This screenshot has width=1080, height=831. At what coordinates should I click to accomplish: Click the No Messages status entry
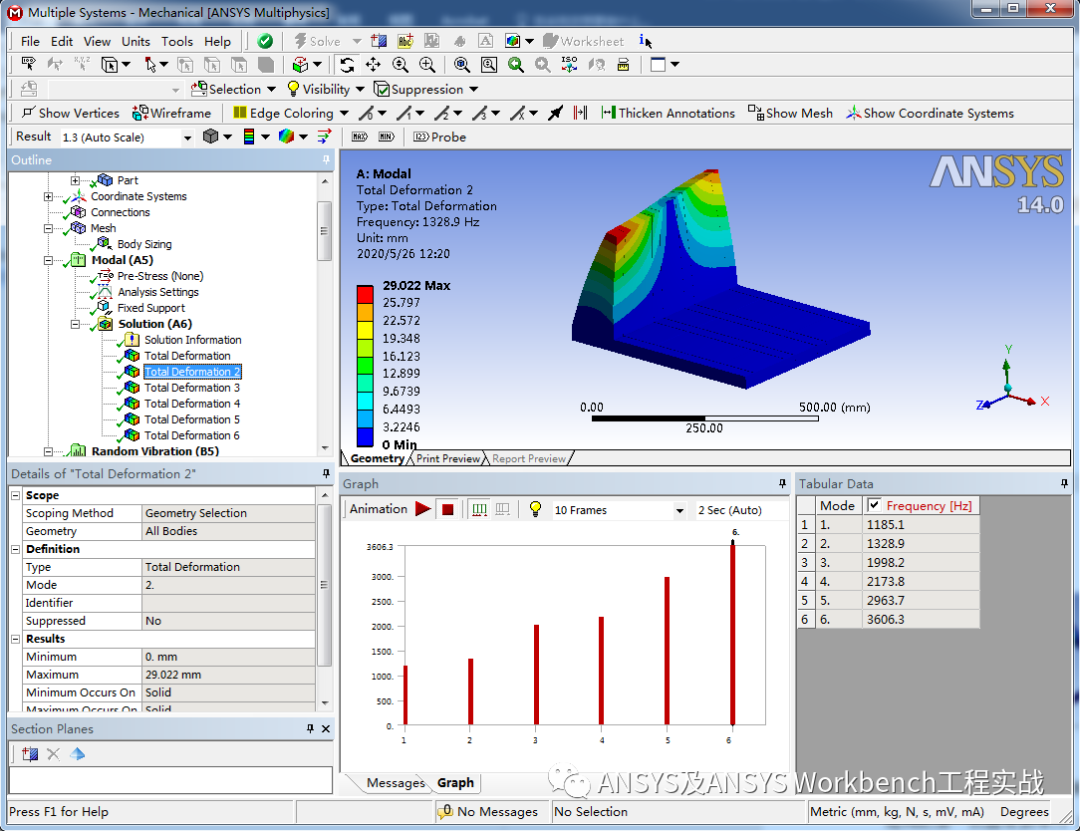488,812
